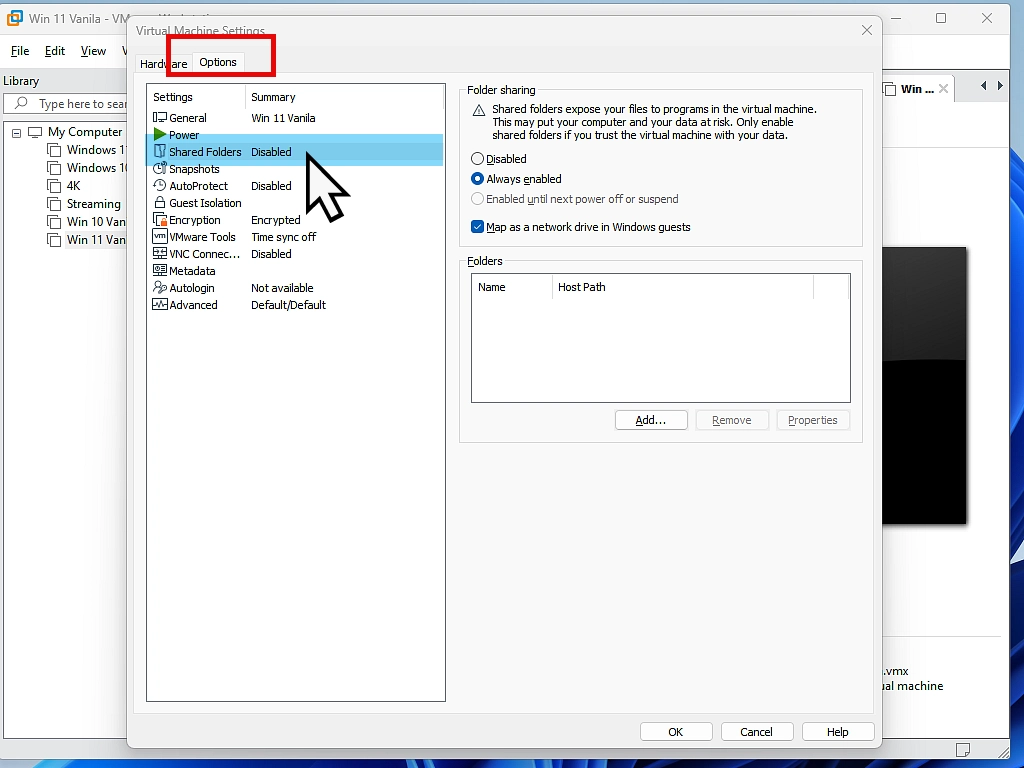Click the Encryption icon
This screenshot has height=768, width=1024.
(x=159, y=219)
